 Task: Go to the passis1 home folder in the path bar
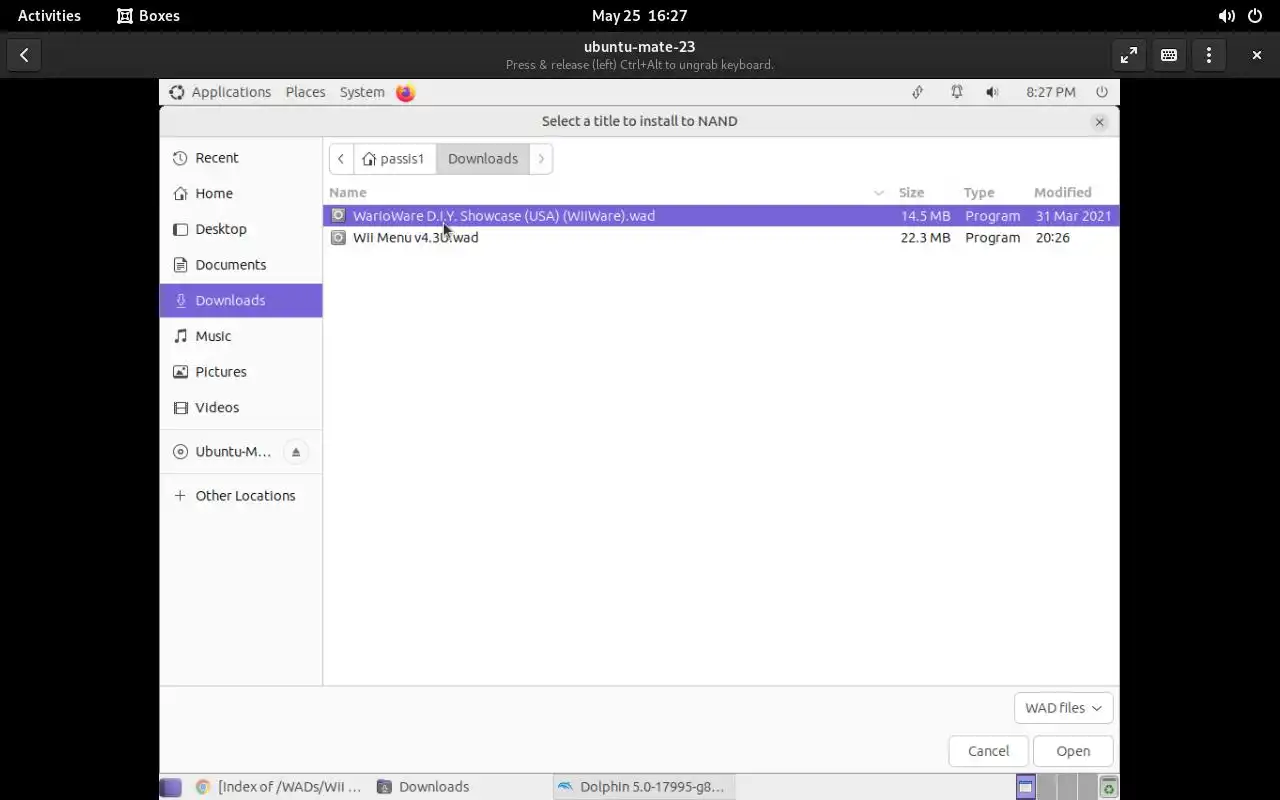click(x=394, y=159)
